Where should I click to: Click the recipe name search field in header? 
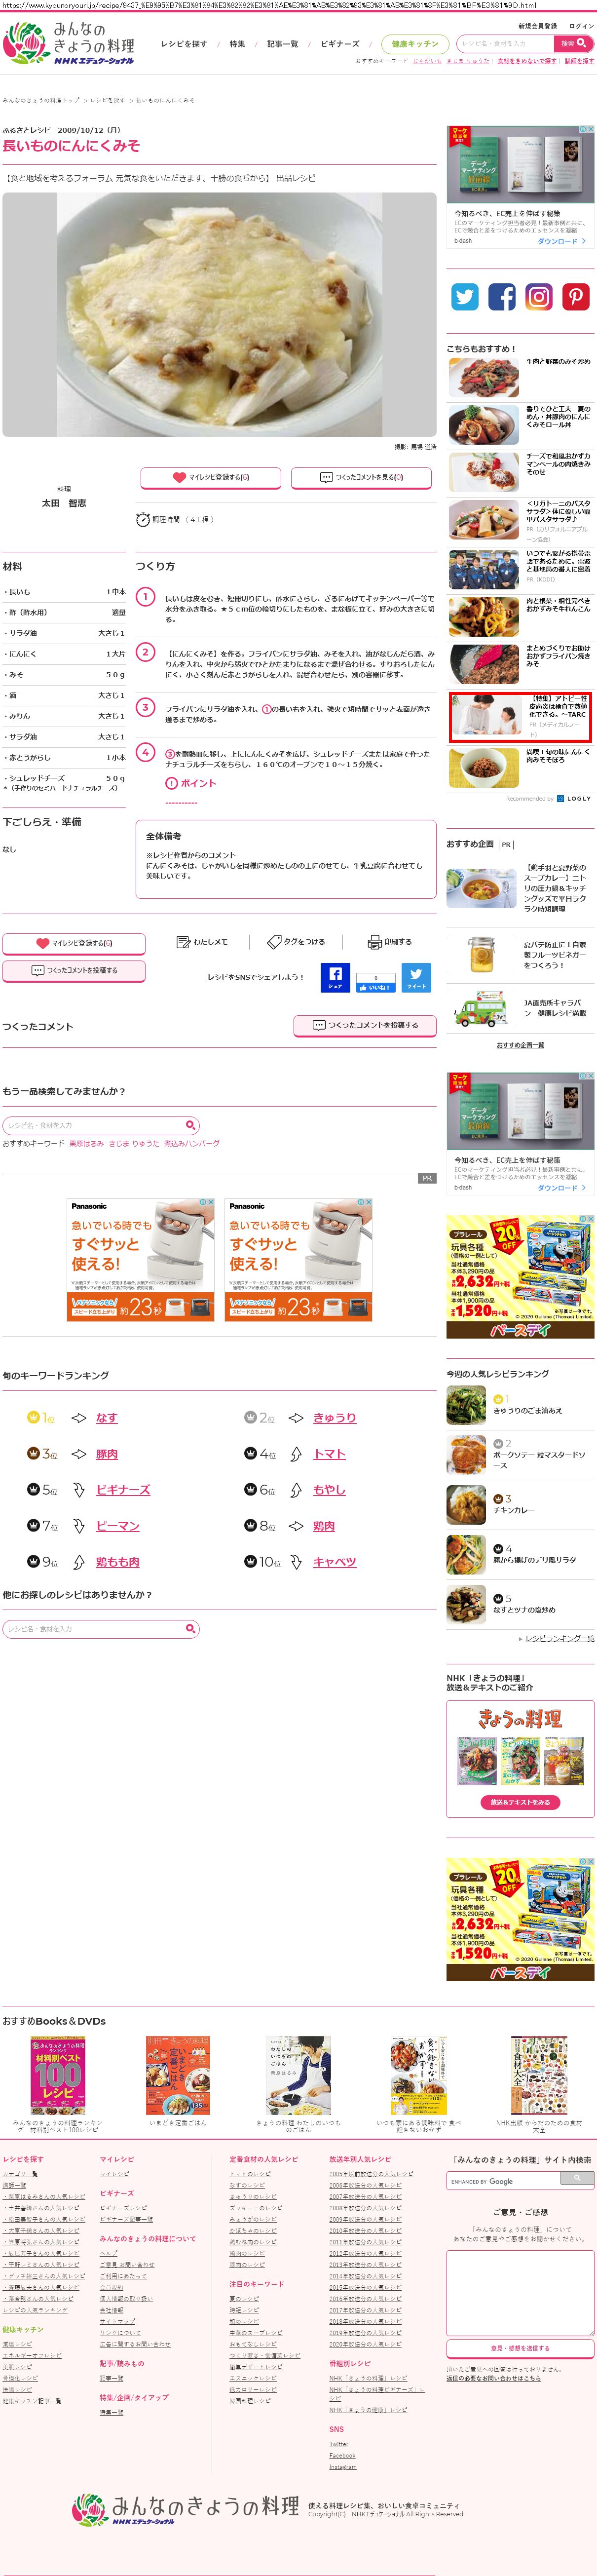click(505, 44)
